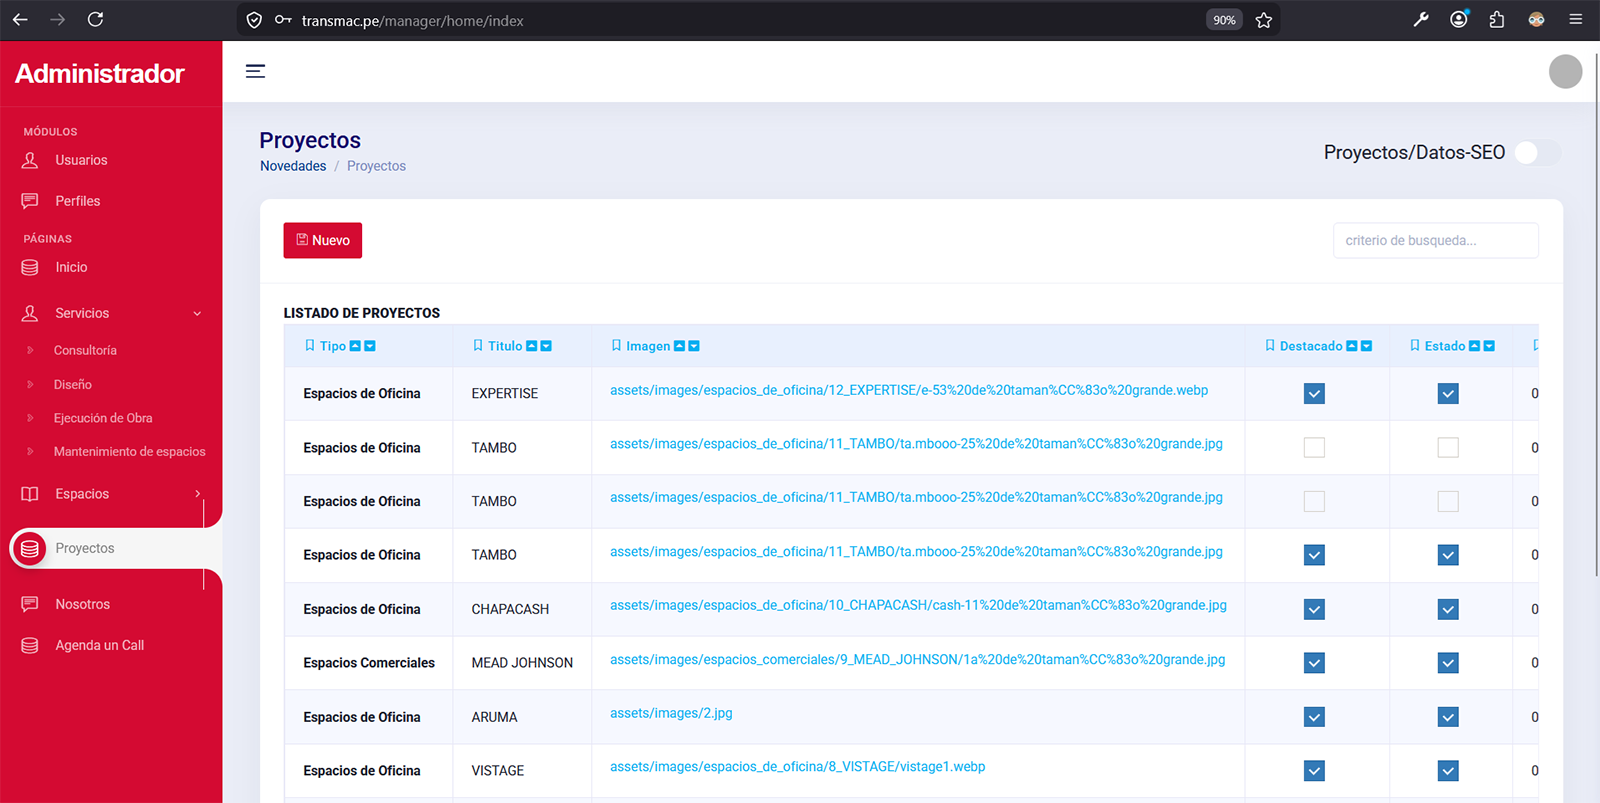Open the EXPERTISE image path link
The image size is (1600, 803).
click(x=909, y=390)
